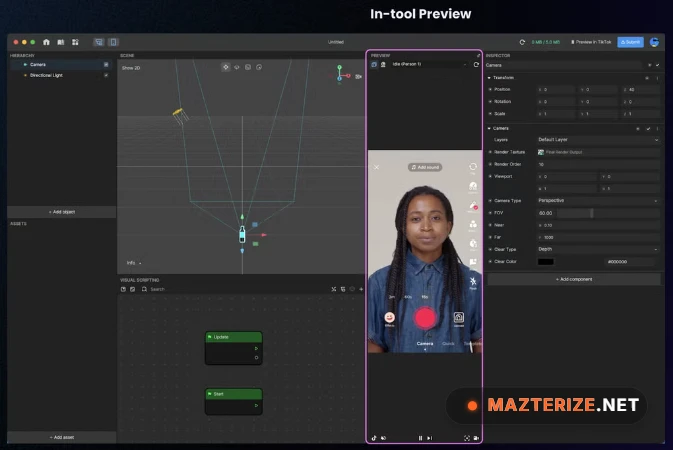Expand the Clear Type Depth dropdown
The height and width of the screenshot is (450, 673).
tap(597, 248)
